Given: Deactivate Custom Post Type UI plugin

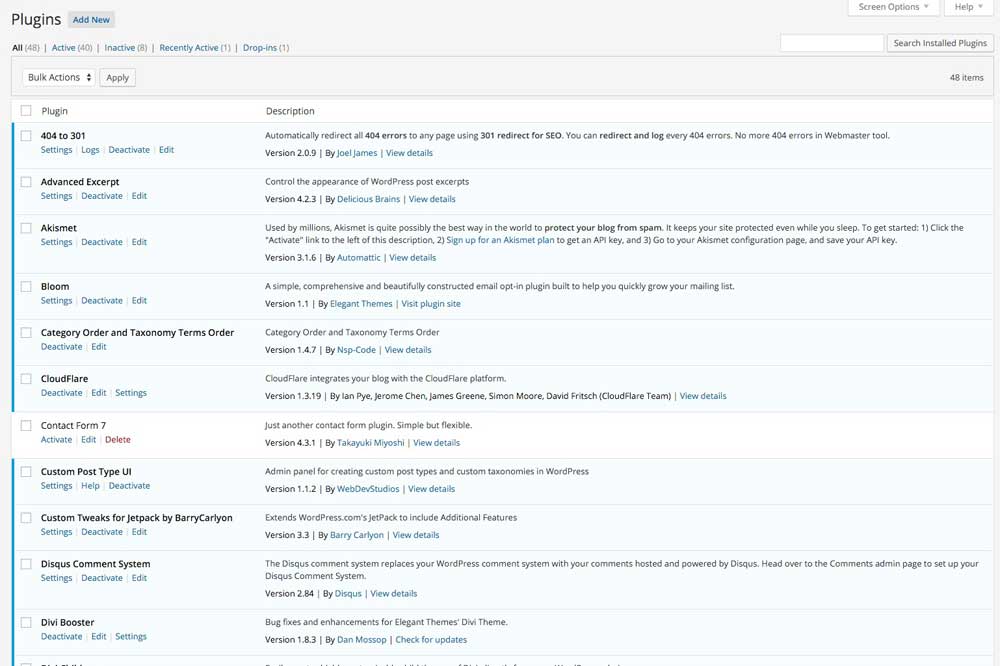Looking at the screenshot, I should [x=129, y=485].
